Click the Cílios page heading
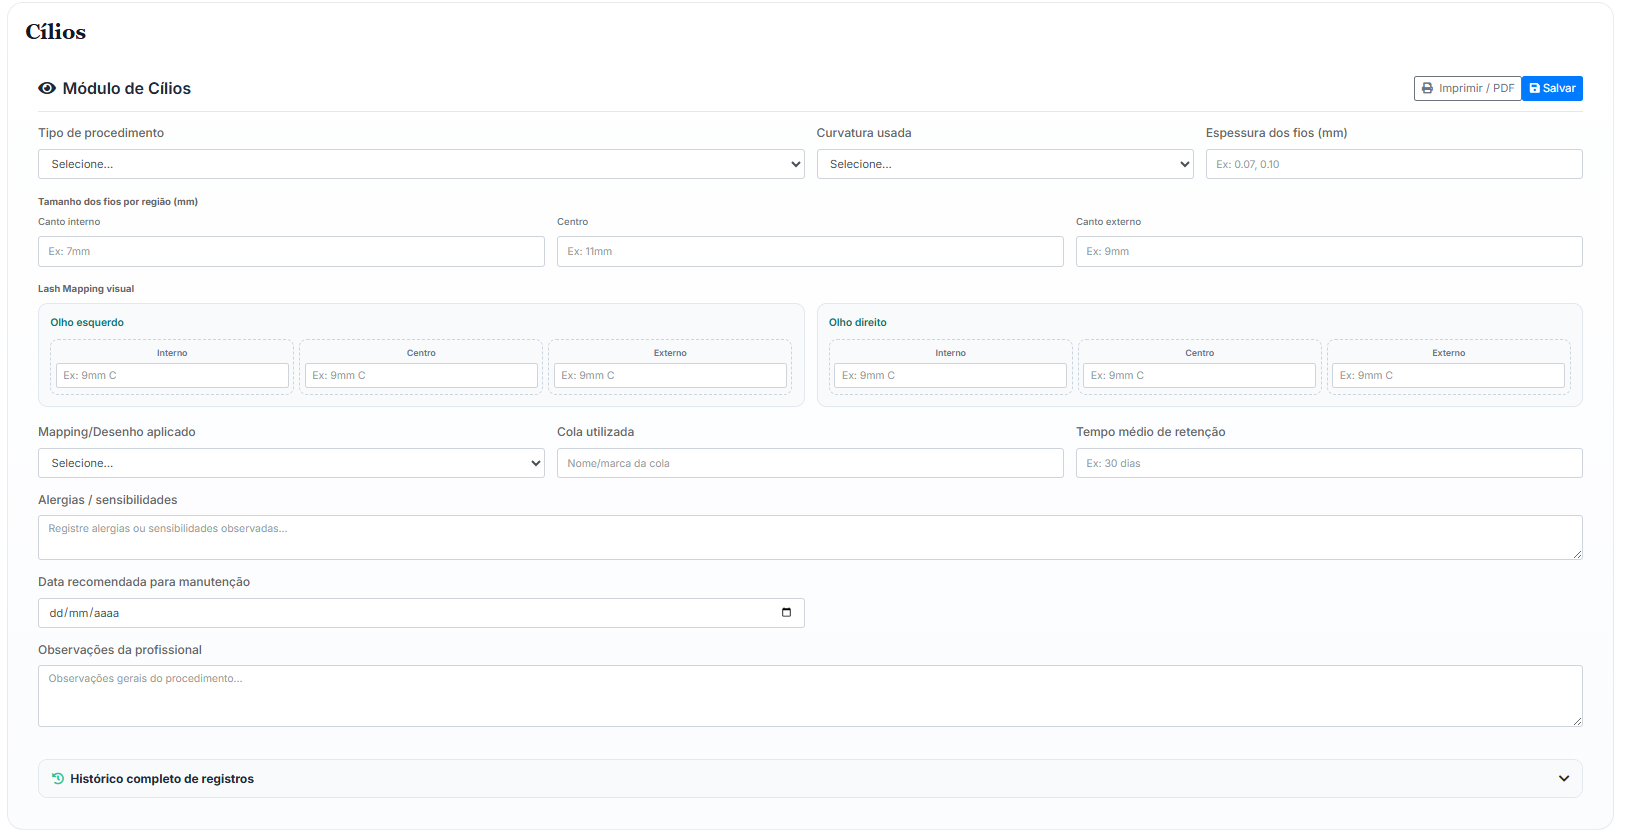The image size is (1625, 839). [x=56, y=32]
